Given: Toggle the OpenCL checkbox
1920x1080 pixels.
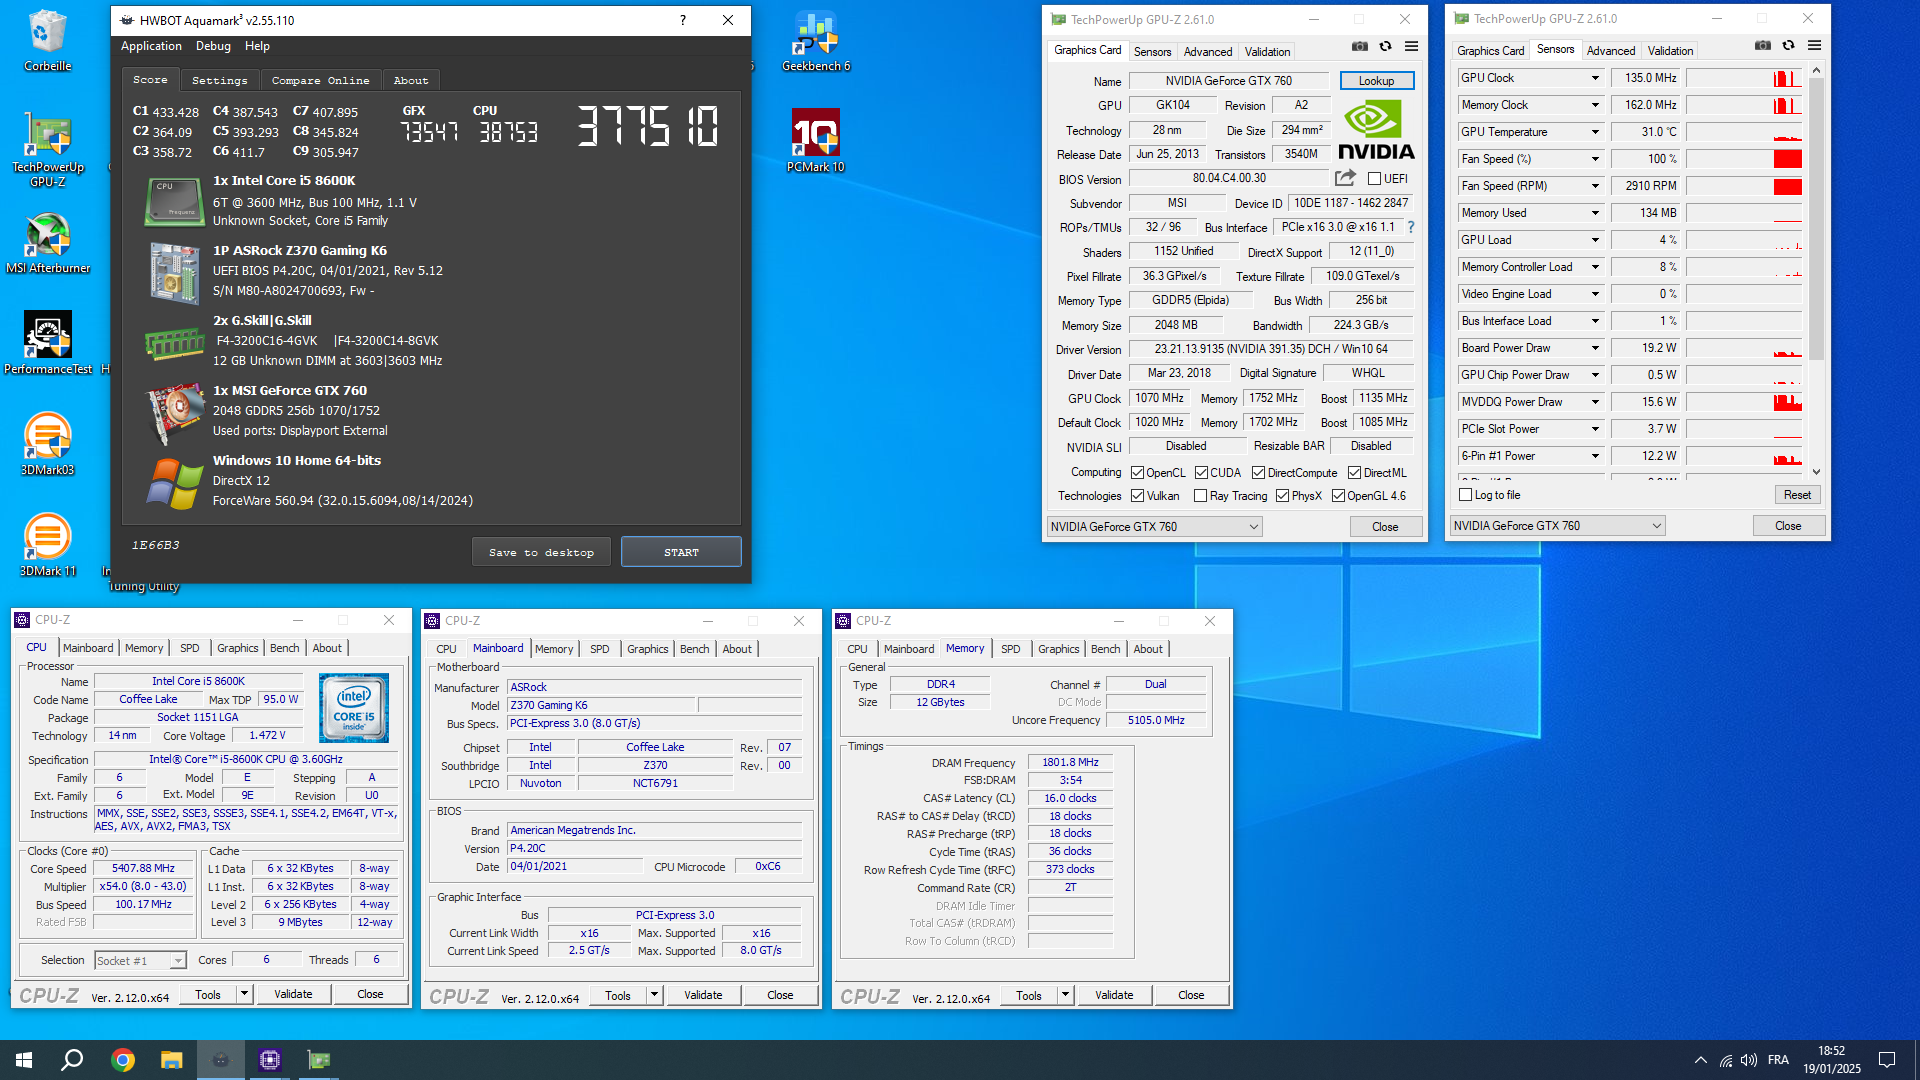Looking at the screenshot, I should [1137, 473].
